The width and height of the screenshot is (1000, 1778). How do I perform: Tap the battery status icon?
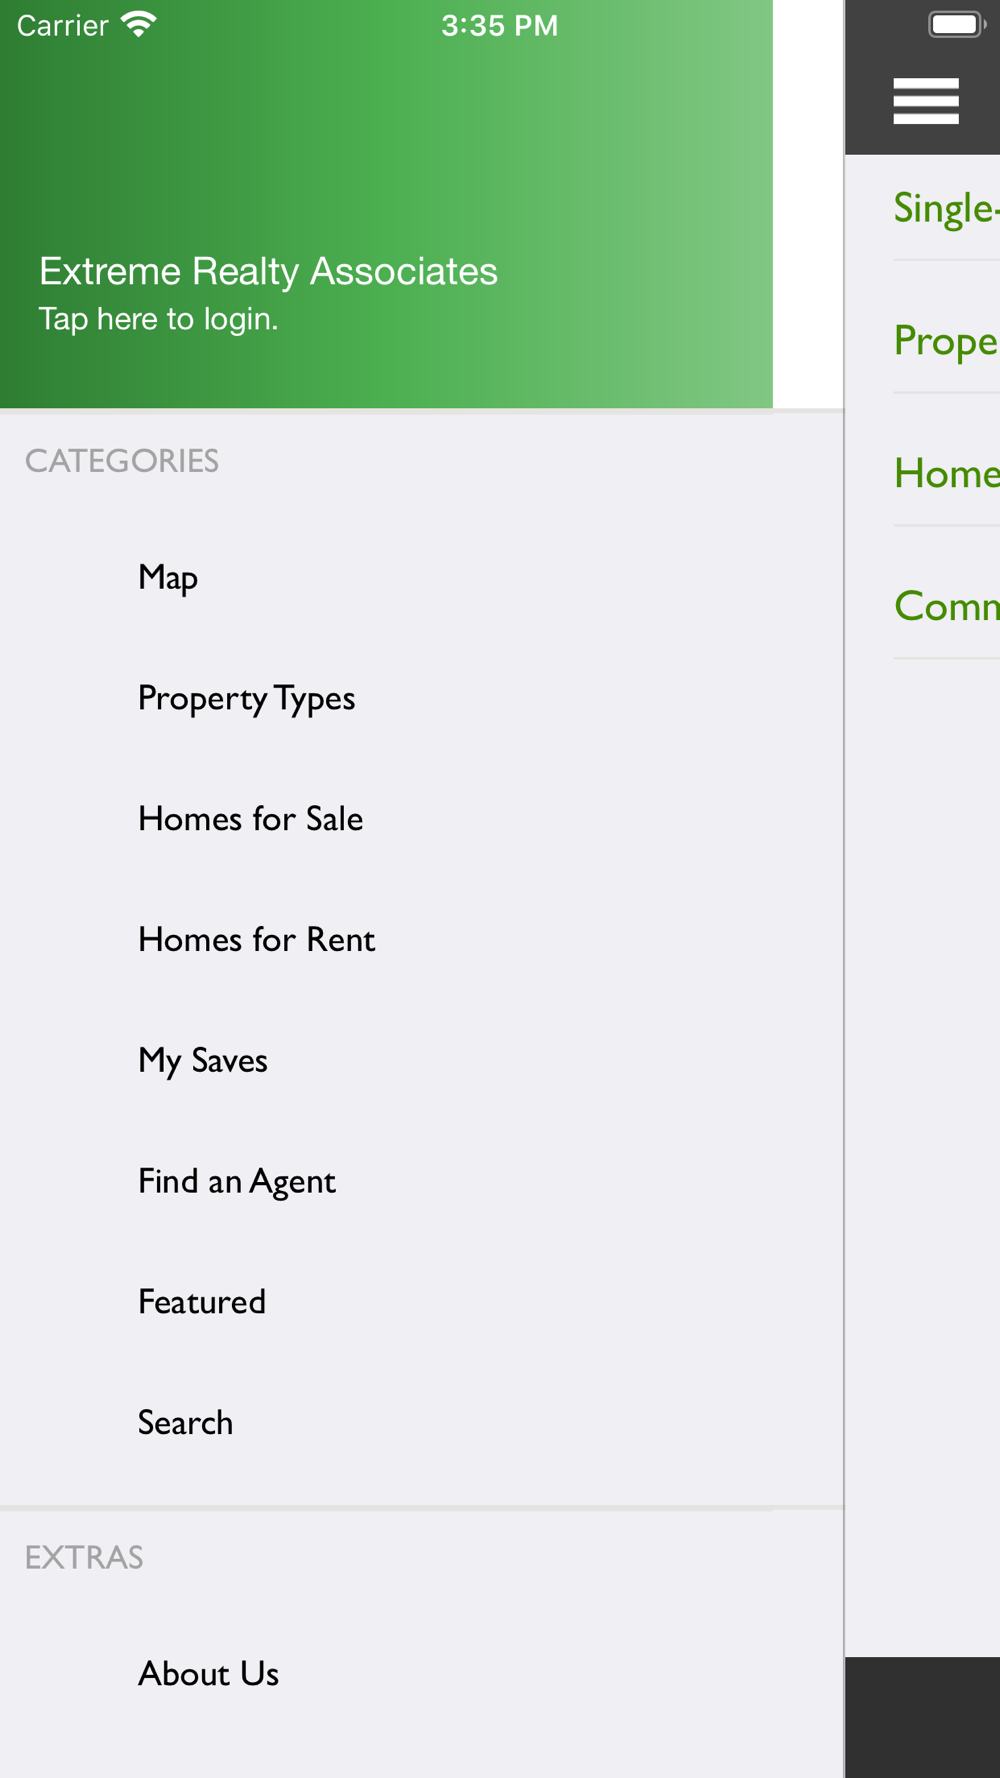(957, 24)
